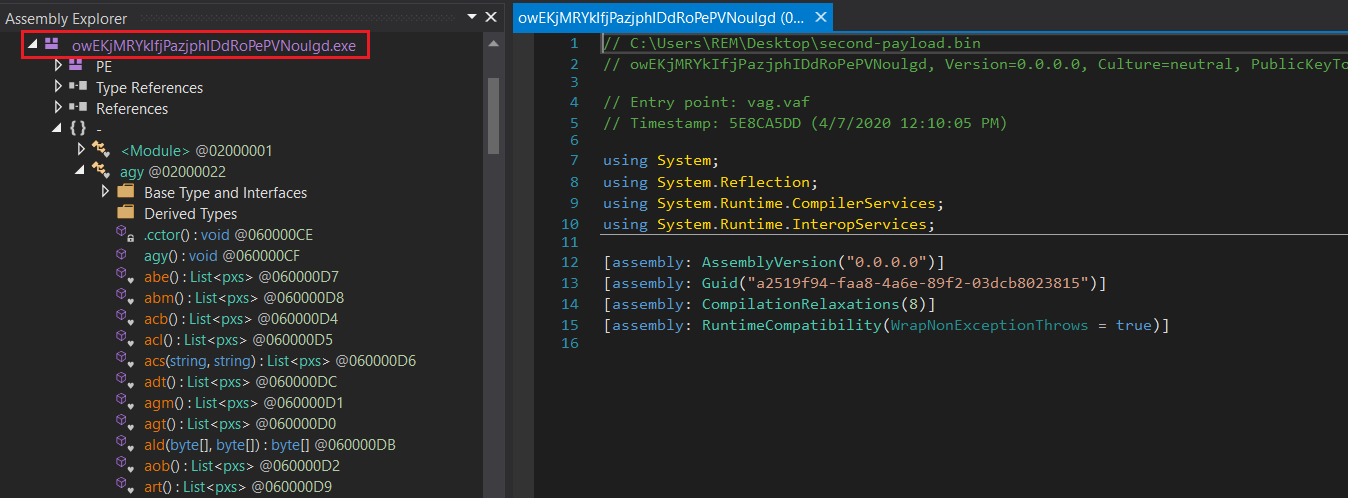Open agm() : List<pxs> @060000D1

(244, 402)
